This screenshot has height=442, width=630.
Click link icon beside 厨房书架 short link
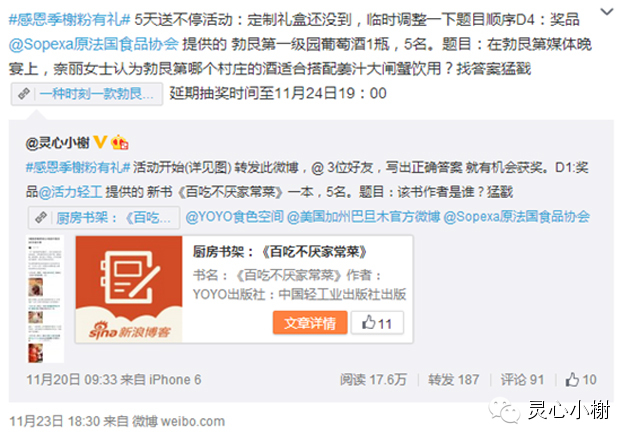click(41, 217)
